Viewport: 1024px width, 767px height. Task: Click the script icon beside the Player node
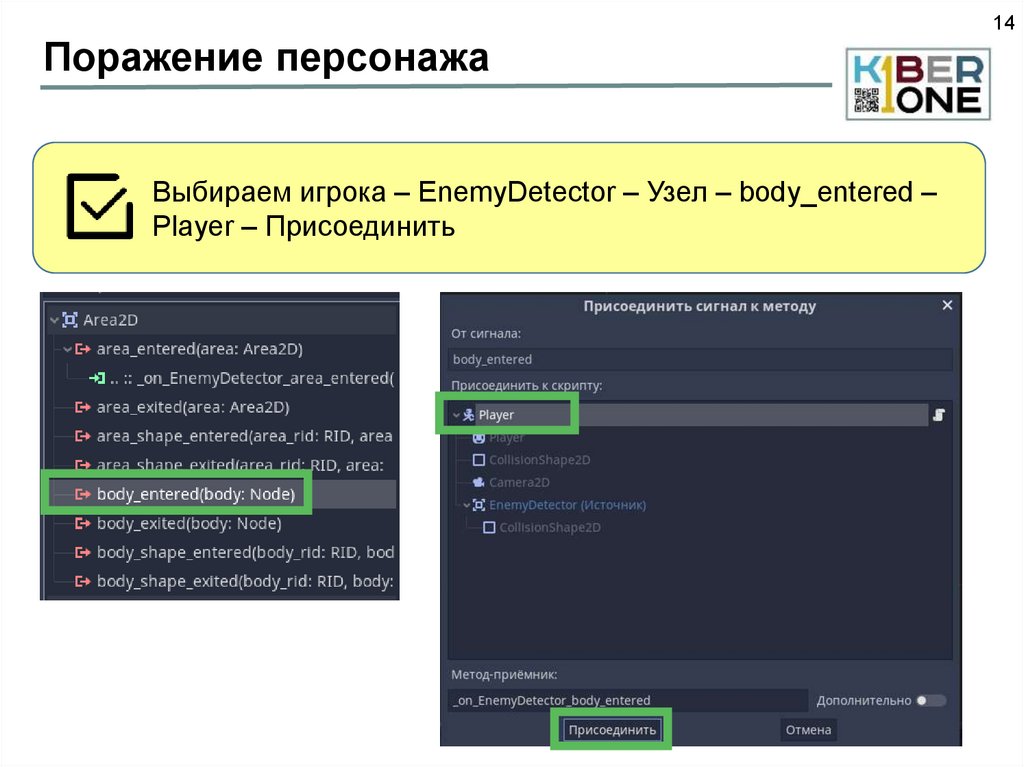click(939, 414)
